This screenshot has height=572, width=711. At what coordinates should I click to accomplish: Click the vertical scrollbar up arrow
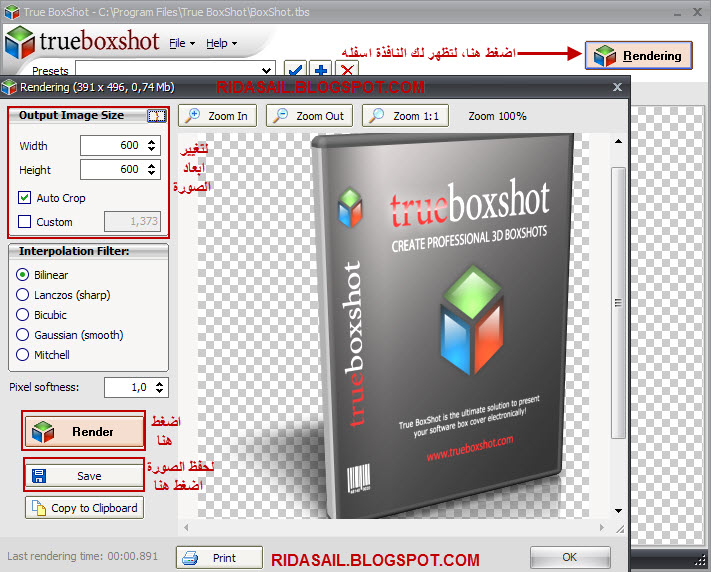618,142
